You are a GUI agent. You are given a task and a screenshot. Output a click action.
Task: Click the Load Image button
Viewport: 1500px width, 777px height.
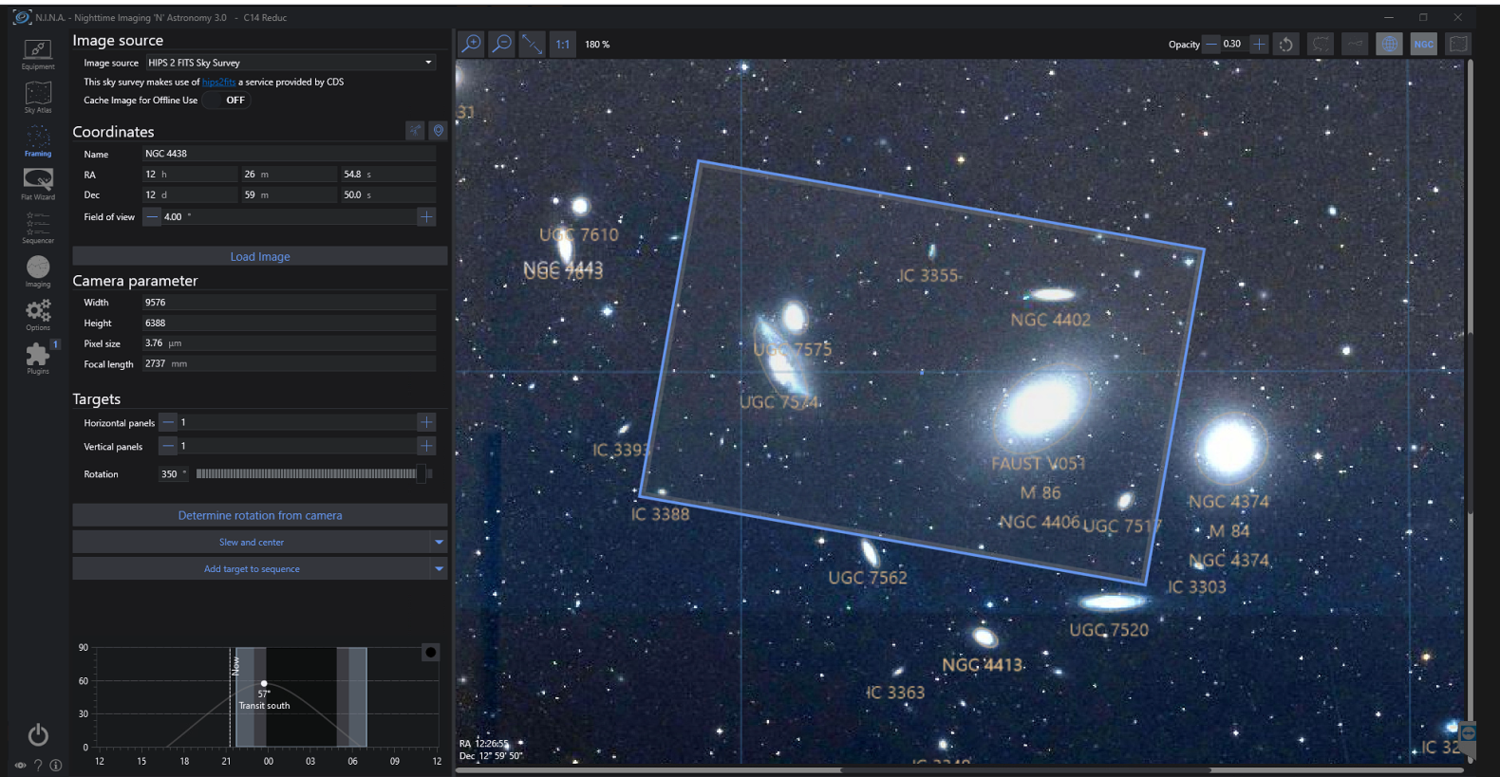[260, 257]
